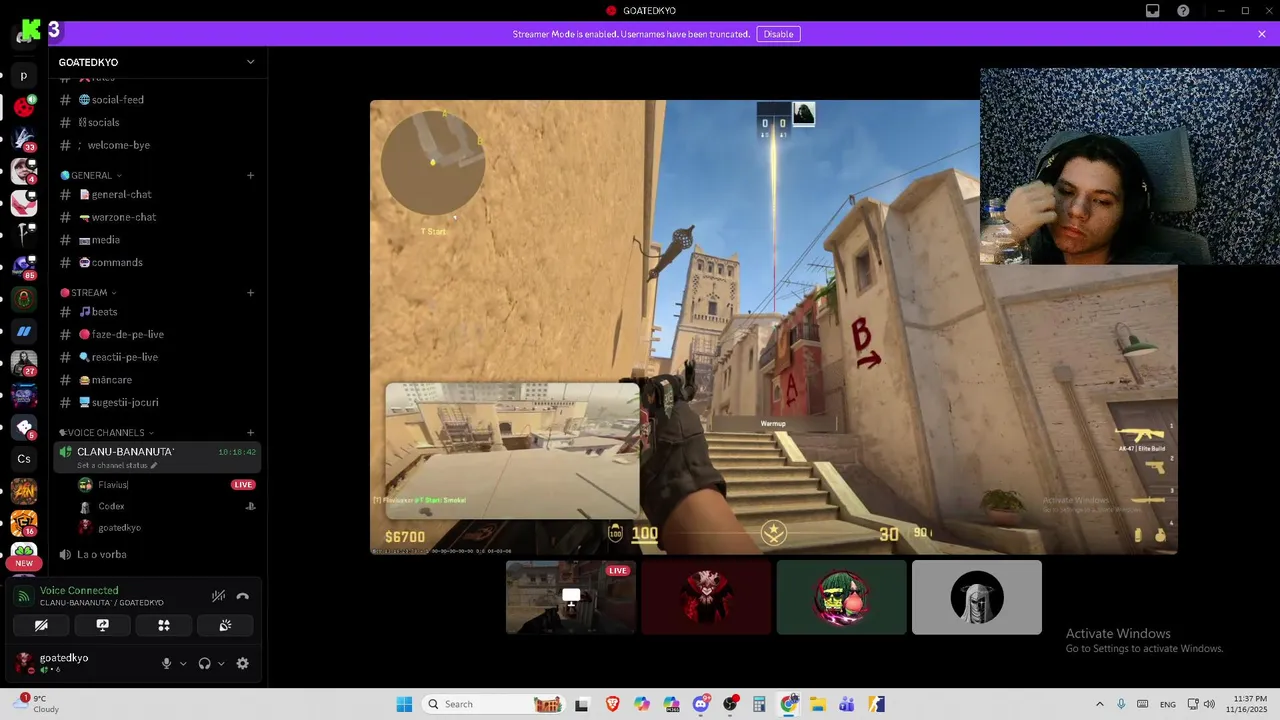Open the general-chat channel
Screen dimensions: 1280x720
[x=157, y=194]
